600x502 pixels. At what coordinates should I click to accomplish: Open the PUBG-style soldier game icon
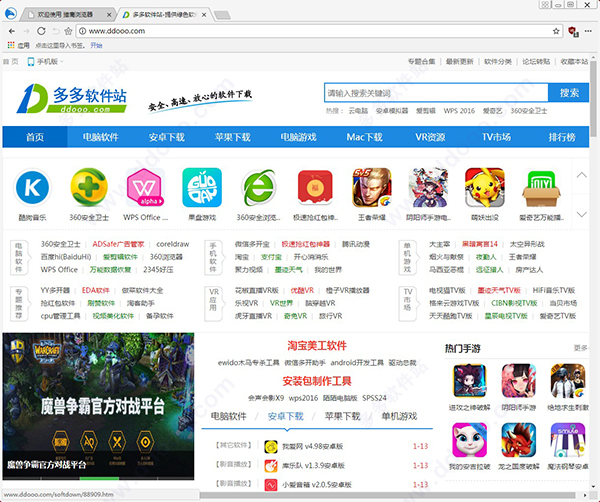pyautogui.click(x=568, y=381)
